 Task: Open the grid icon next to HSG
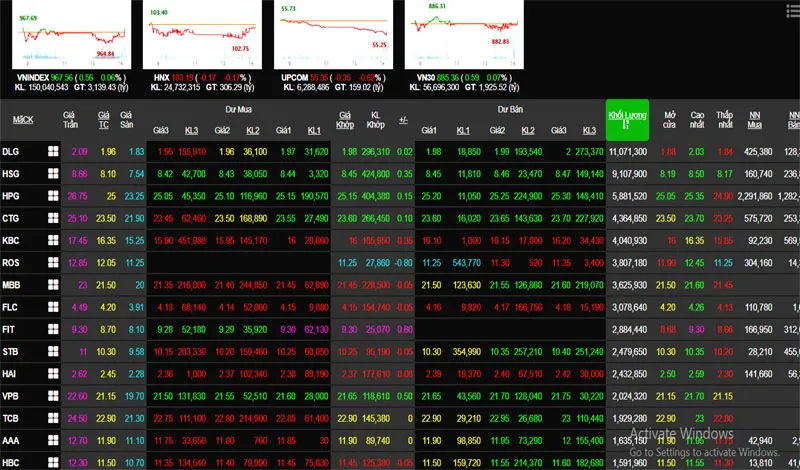click(53, 174)
